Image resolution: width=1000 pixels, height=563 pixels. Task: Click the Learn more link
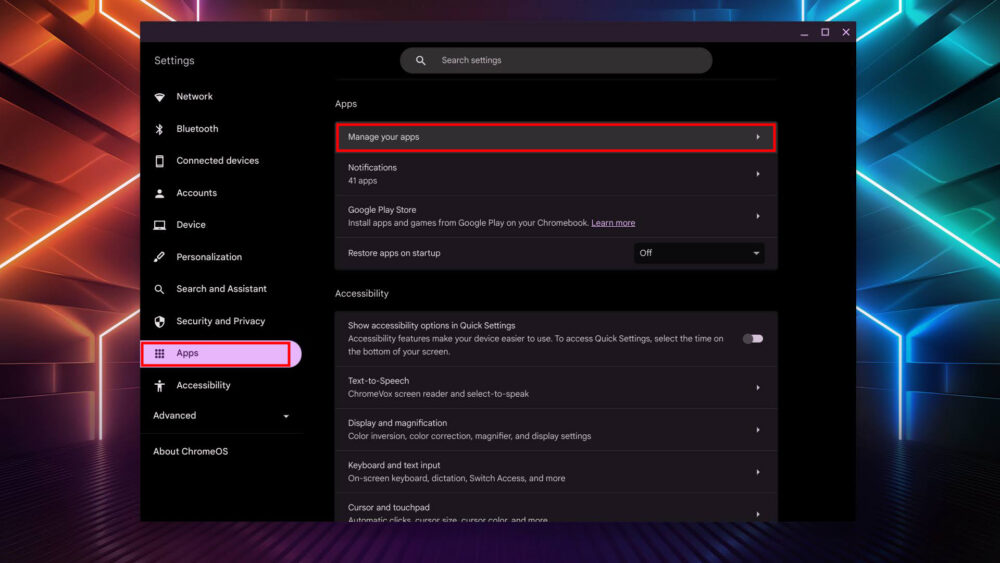tap(613, 223)
